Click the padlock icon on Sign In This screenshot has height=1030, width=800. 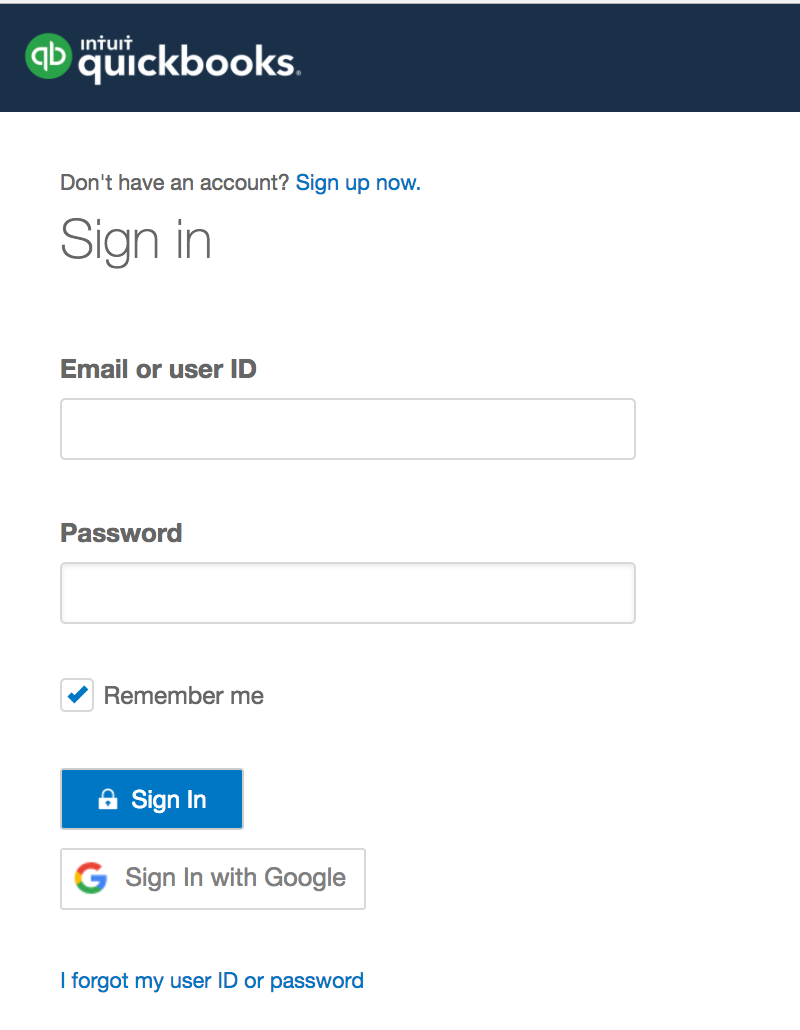[x=107, y=800]
